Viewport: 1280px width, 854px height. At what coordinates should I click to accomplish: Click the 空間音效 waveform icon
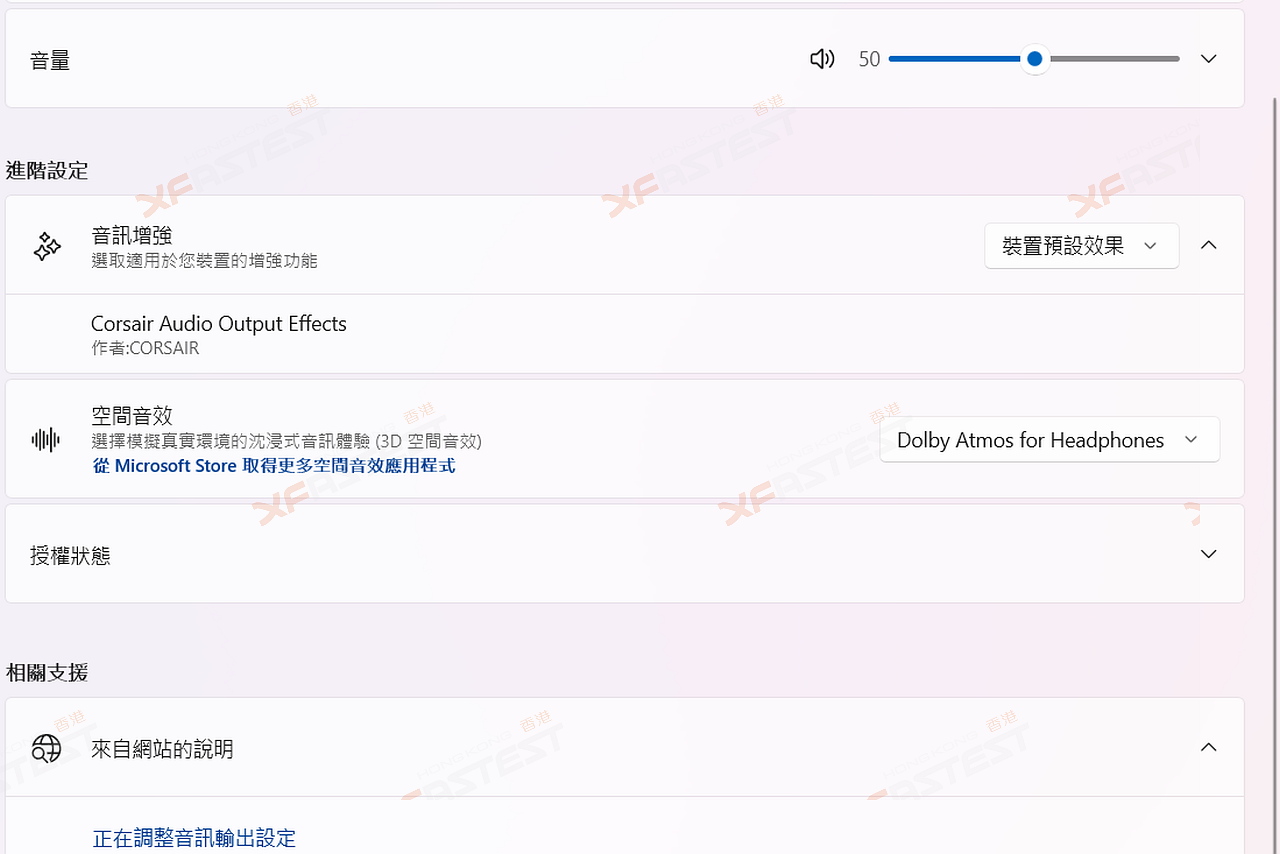coord(46,440)
